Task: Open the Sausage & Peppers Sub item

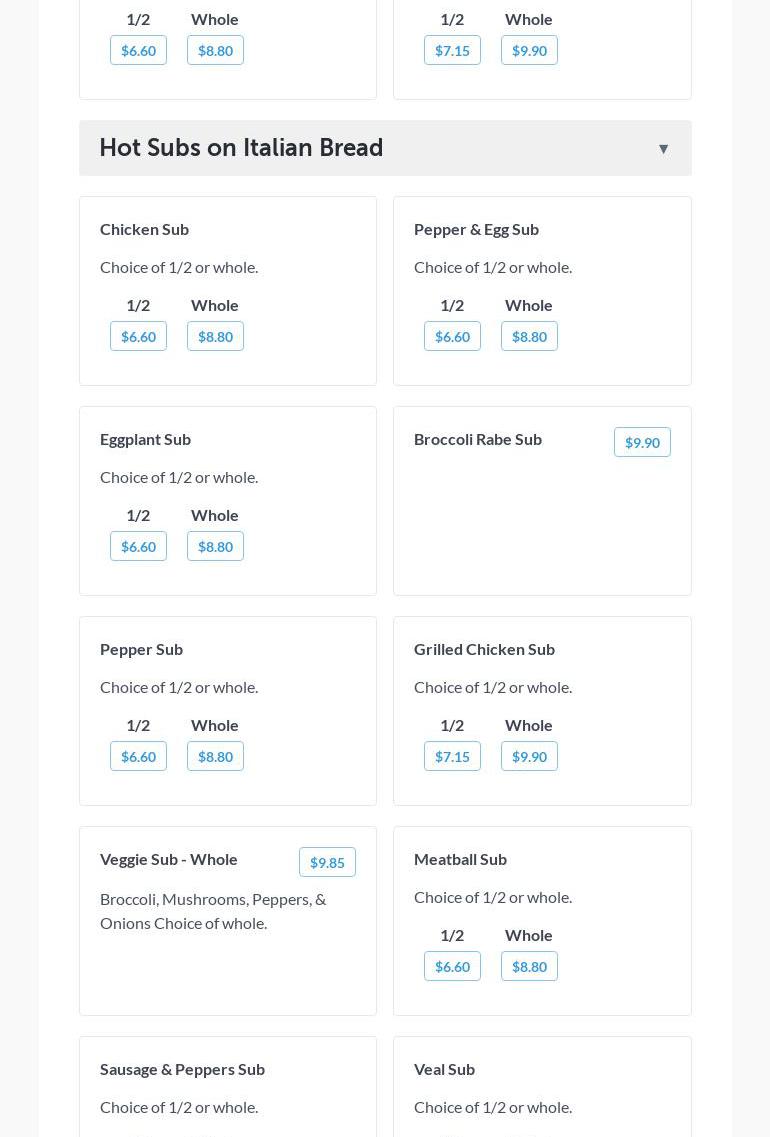Action: pyautogui.click(x=182, y=1069)
